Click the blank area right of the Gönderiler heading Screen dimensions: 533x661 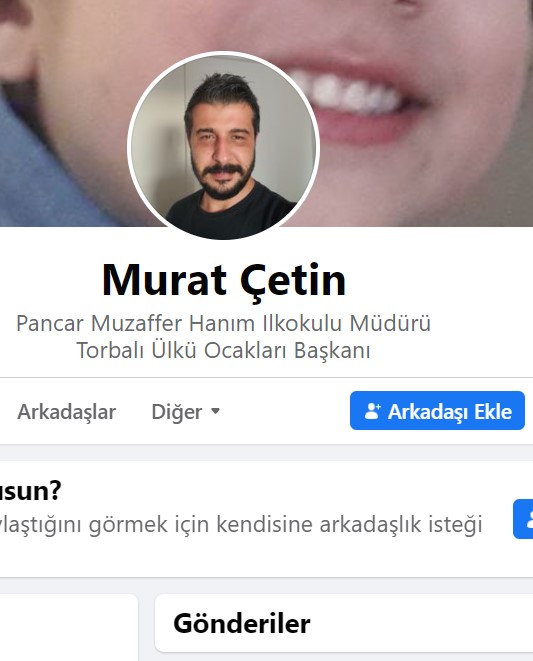pyautogui.click(x=422, y=623)
